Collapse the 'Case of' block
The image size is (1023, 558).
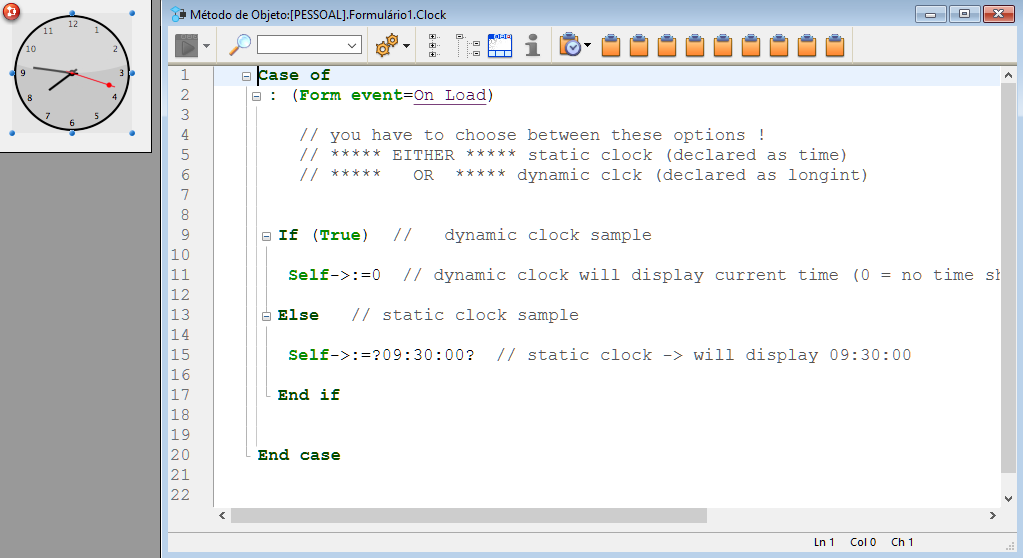pyautogui.click(x=246, y=76)
